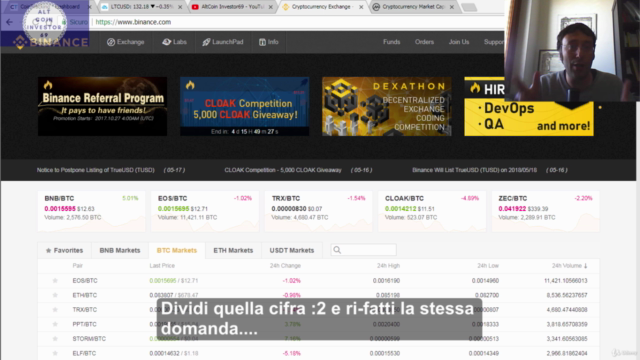This screenshot has width=640, height=360.
Task: Favorite the ETH/BTC pair star
Action: pyautogui.click(x=55, y=295)
